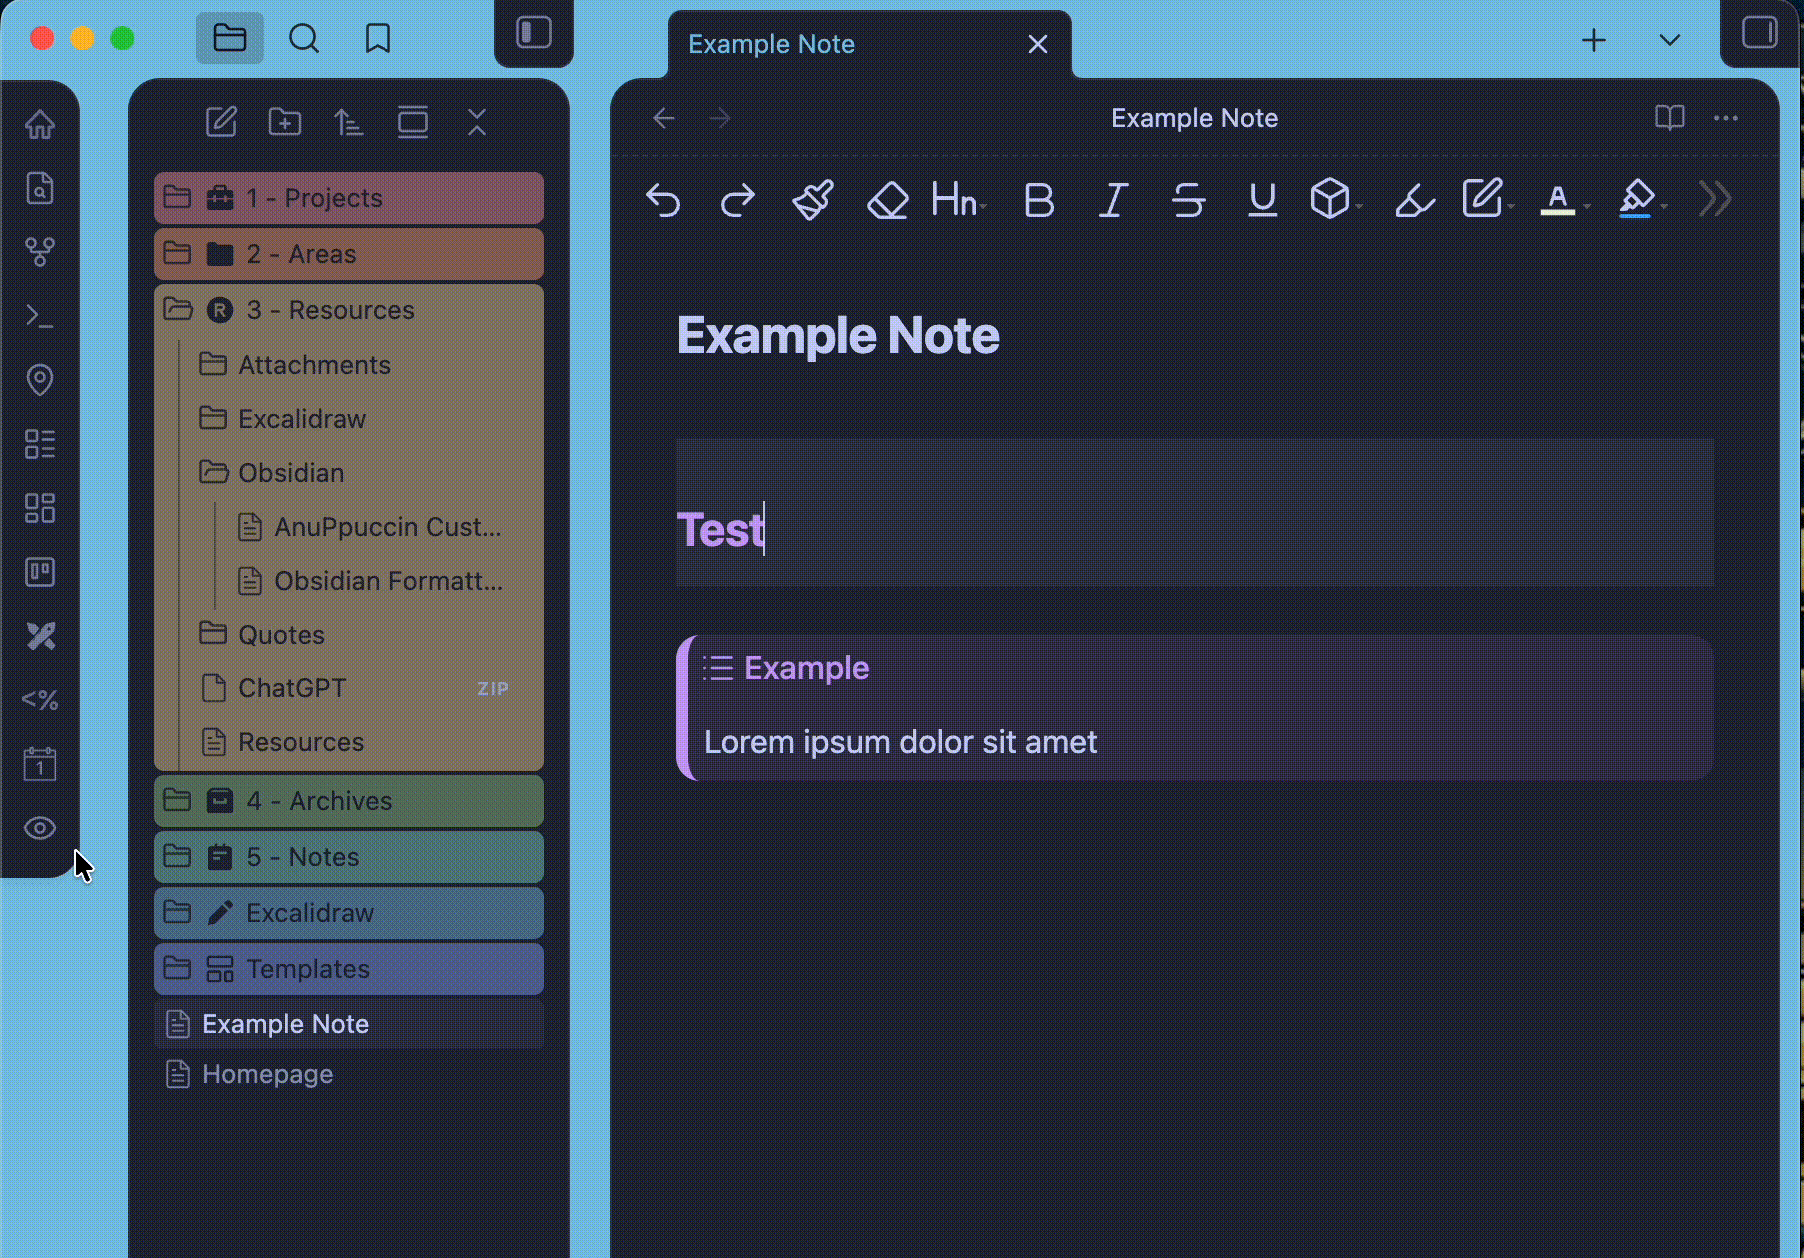Open the ChatGPT zip file

pos(292,688)
